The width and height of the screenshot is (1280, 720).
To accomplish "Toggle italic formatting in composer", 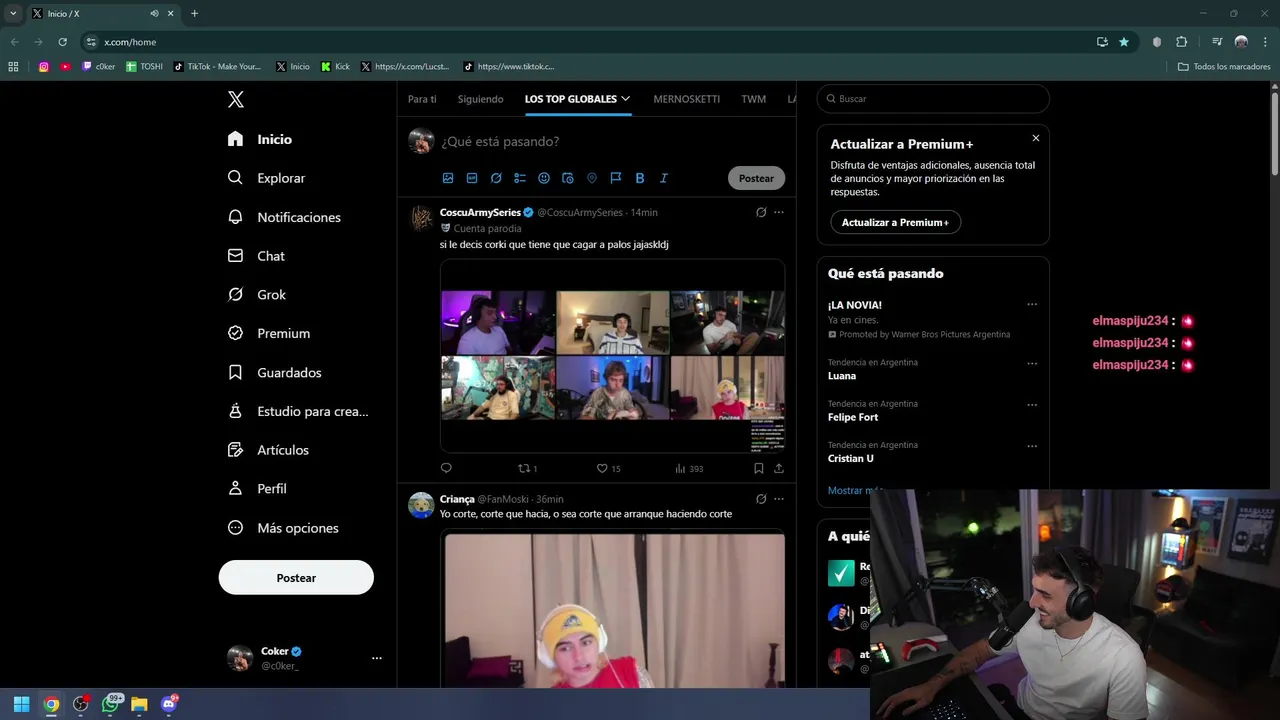I will coord(663,178).
